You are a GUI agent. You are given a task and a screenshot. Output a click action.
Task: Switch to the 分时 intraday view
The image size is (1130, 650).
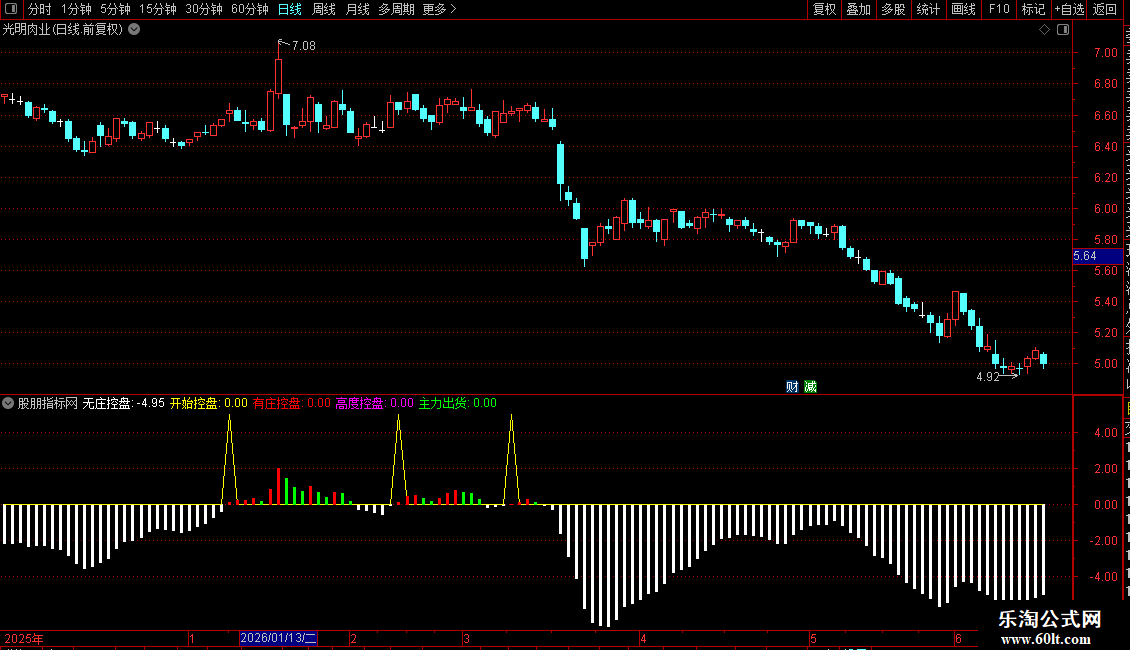pyautogui.click(x=40, y=9)
